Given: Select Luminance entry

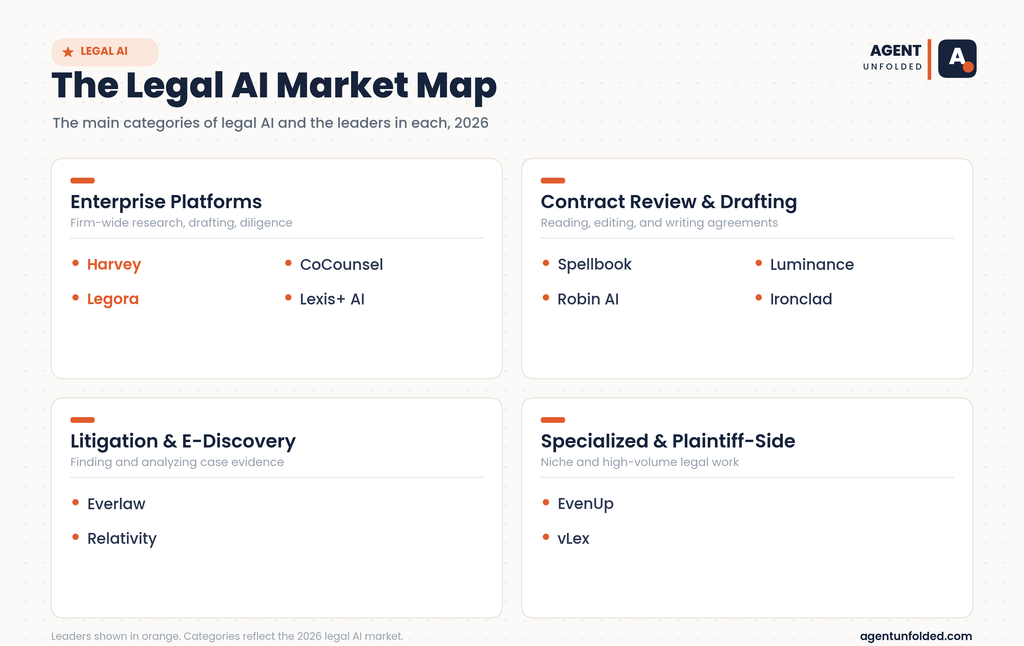Looking at the screenshot, I should tap(812, 265).
